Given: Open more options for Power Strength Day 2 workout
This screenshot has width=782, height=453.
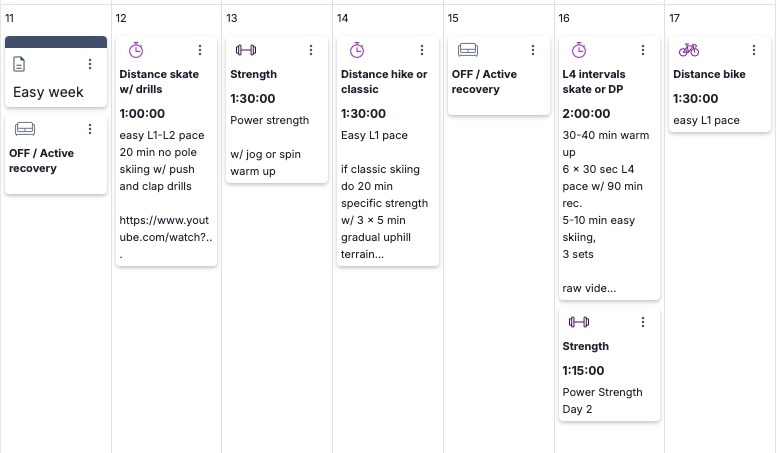Looking at the screenshot, I should 643,322.
